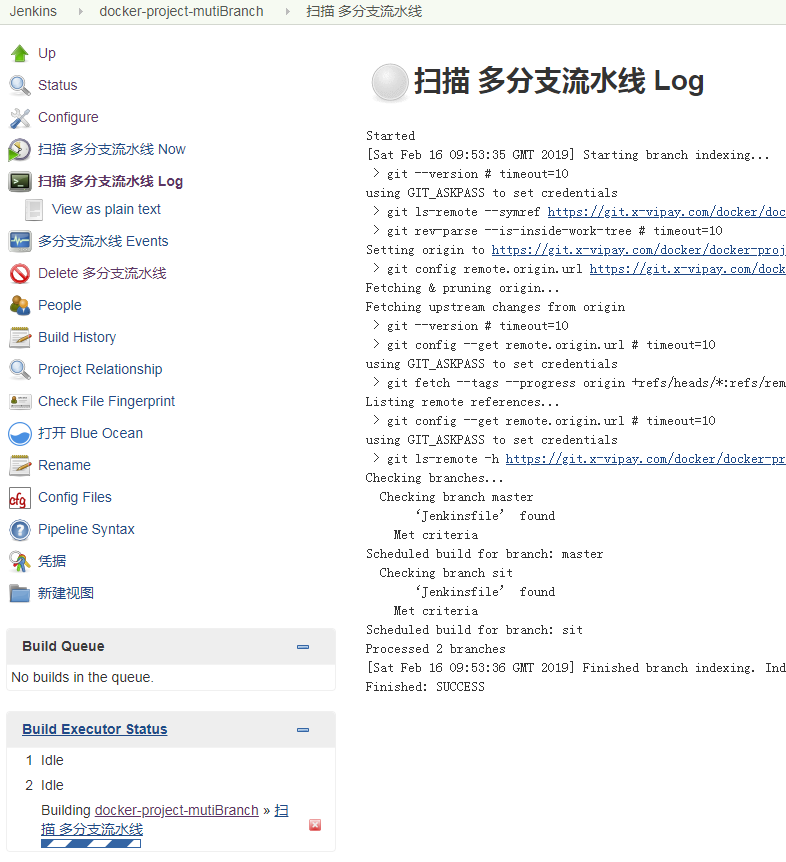The height and width of the screenshot is (862, 786).
Task: Open git ls-remote --symref repository URL
Action: click(666, 212)
